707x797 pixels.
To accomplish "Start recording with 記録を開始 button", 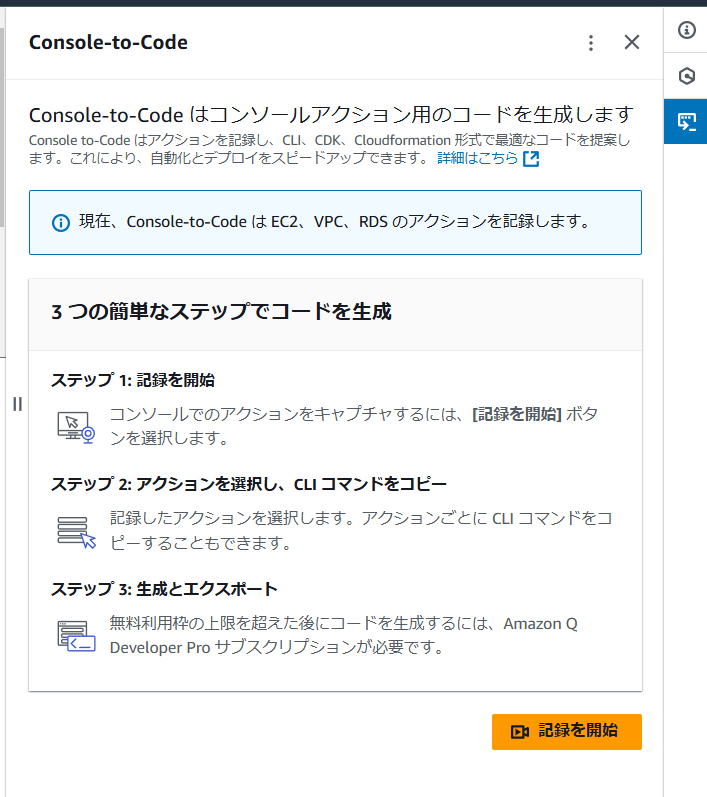I will pos(567,732).
